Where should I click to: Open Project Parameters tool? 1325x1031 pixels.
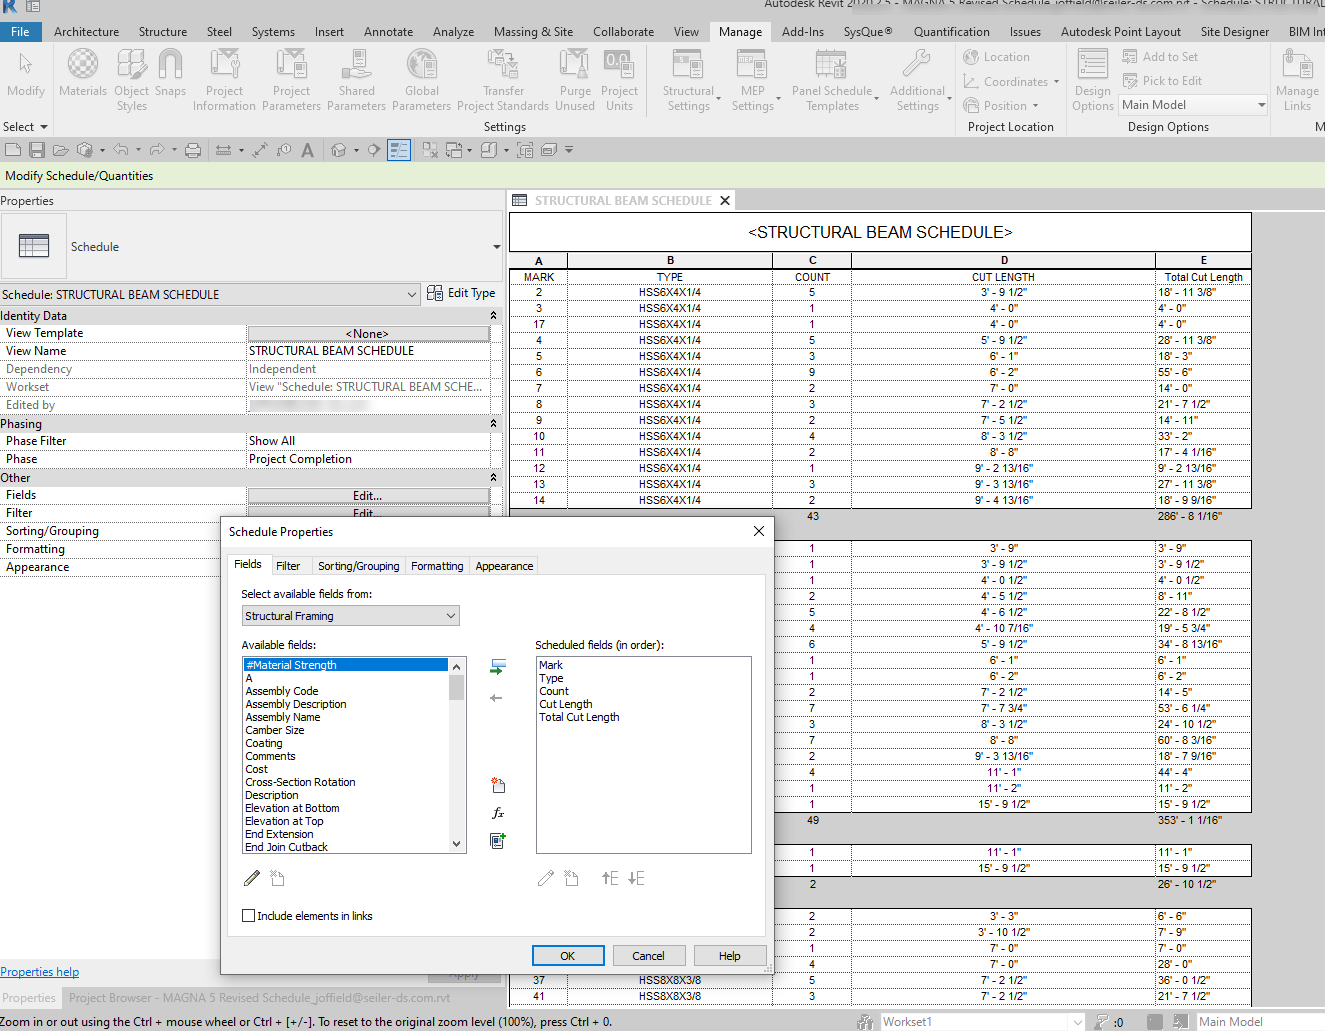[291, 80]
